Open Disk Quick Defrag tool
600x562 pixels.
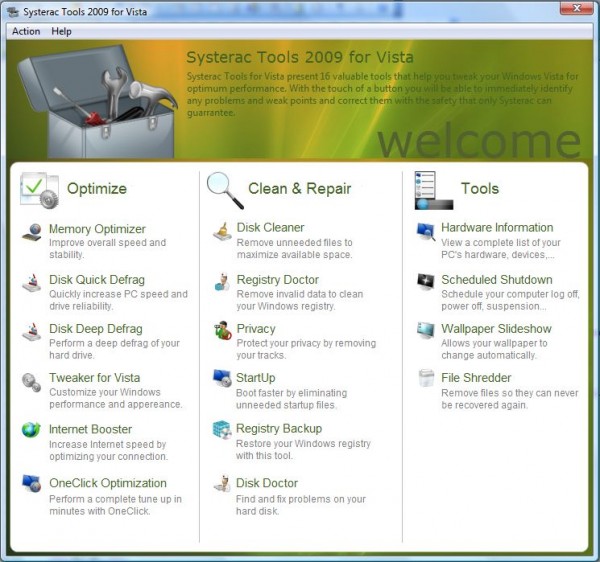point(97,280)
